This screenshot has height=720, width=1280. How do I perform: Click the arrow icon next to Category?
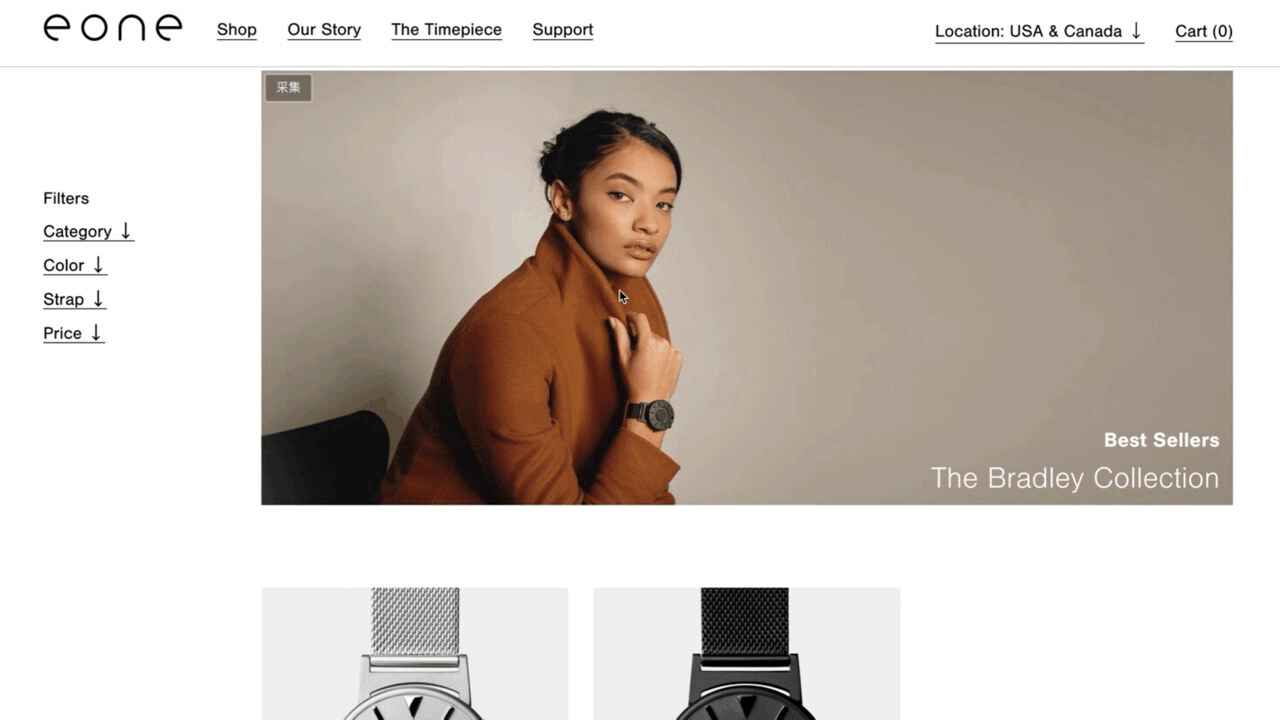click(x=126, y=231)
